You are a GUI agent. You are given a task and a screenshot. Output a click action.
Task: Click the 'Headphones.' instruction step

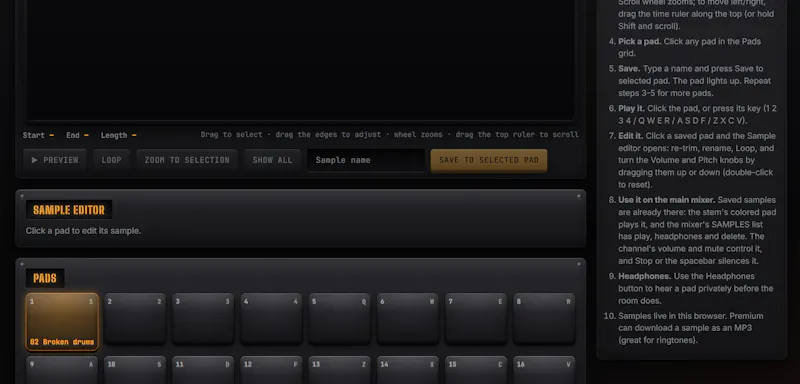(x=696, y=288)
